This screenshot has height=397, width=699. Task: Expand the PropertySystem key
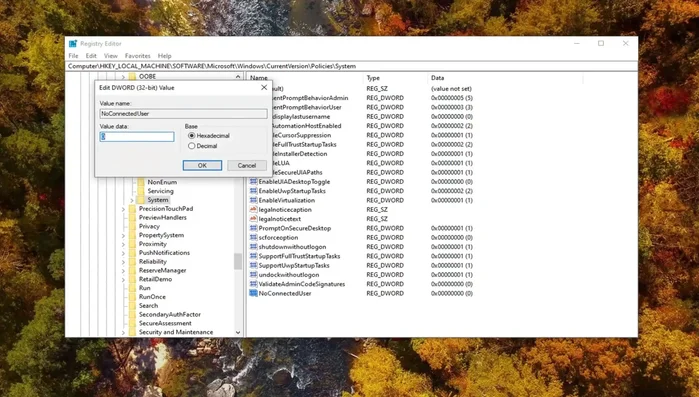coord(123,235)
